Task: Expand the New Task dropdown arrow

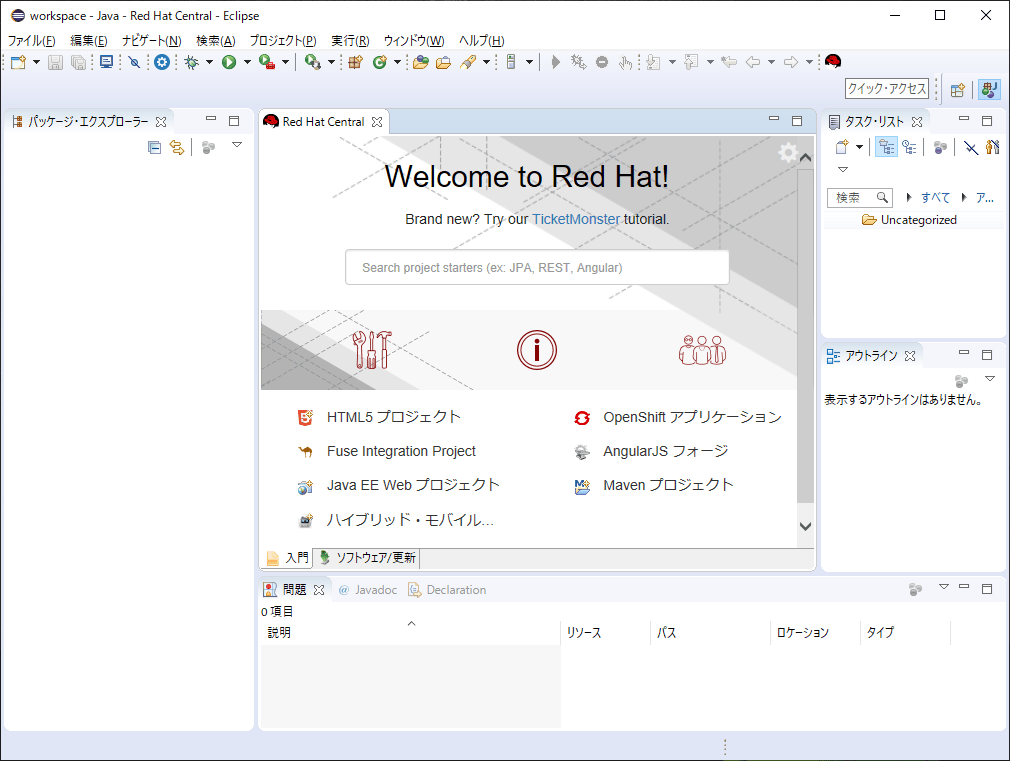Action: 860,148
